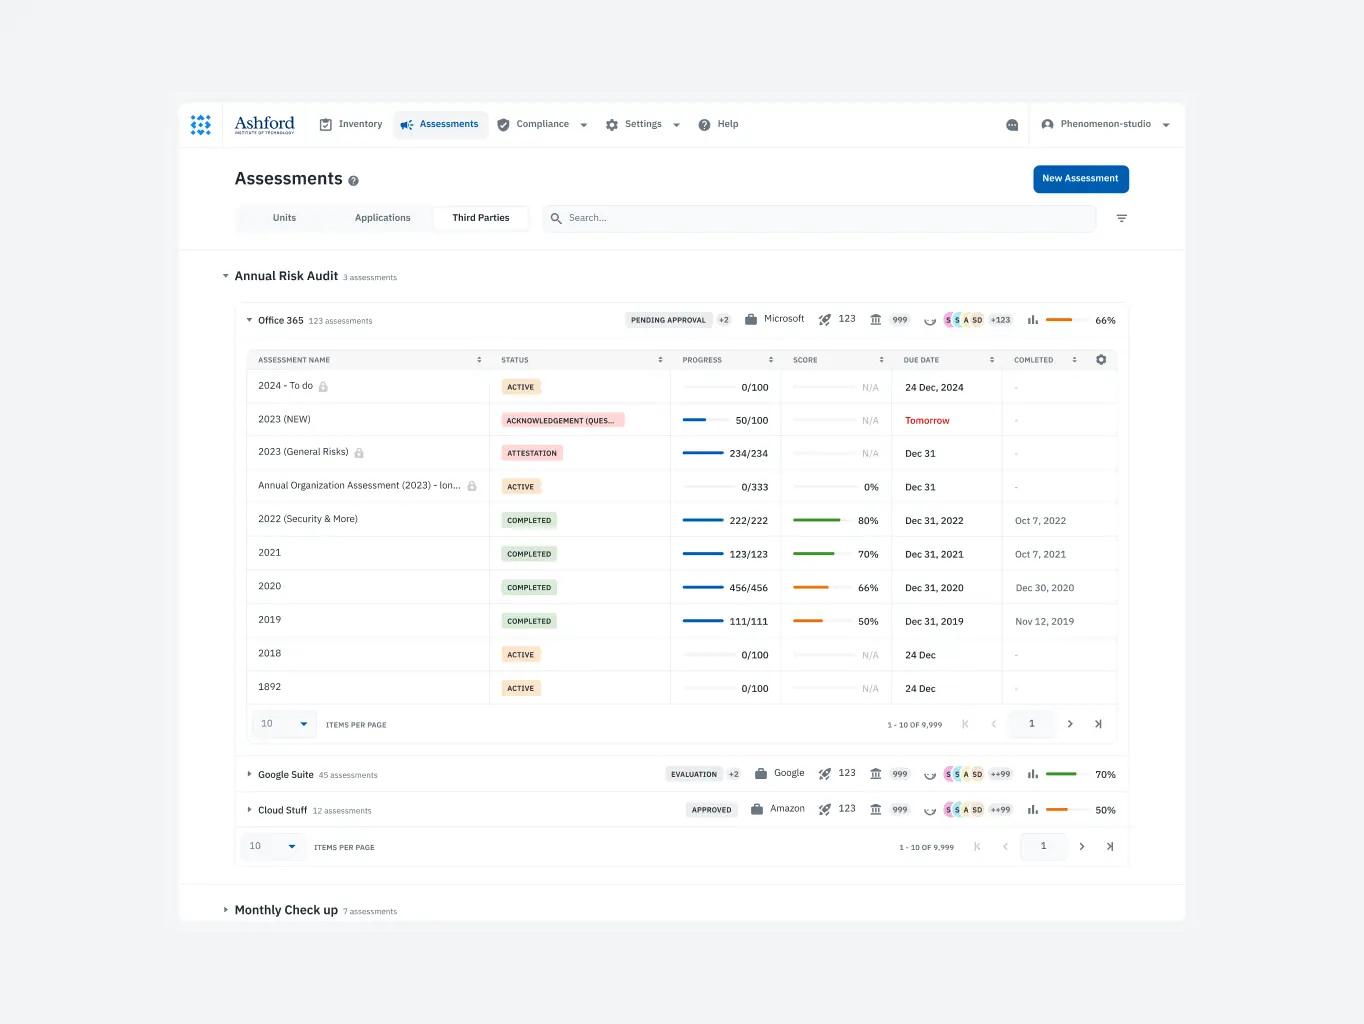1364x1024 pixels.
Task: Switch to the Applications tab
Action: tap(382, 218)
